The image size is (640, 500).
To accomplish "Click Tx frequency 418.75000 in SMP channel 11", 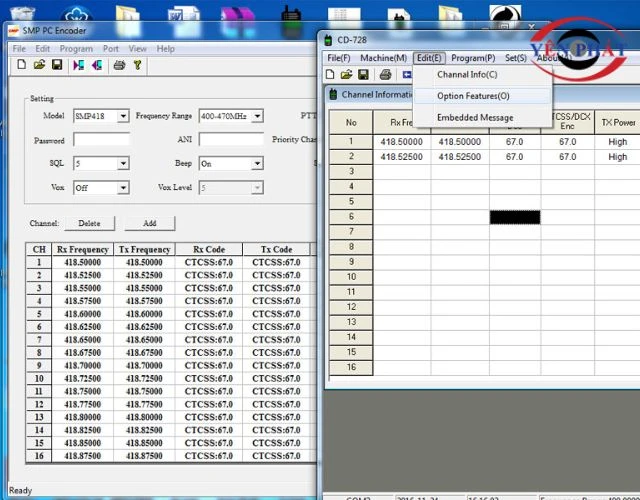I will pos(144,391).
